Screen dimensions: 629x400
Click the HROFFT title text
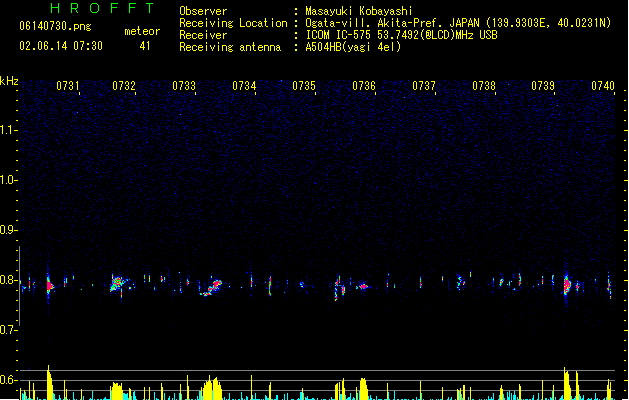click(x=103, y=8)
